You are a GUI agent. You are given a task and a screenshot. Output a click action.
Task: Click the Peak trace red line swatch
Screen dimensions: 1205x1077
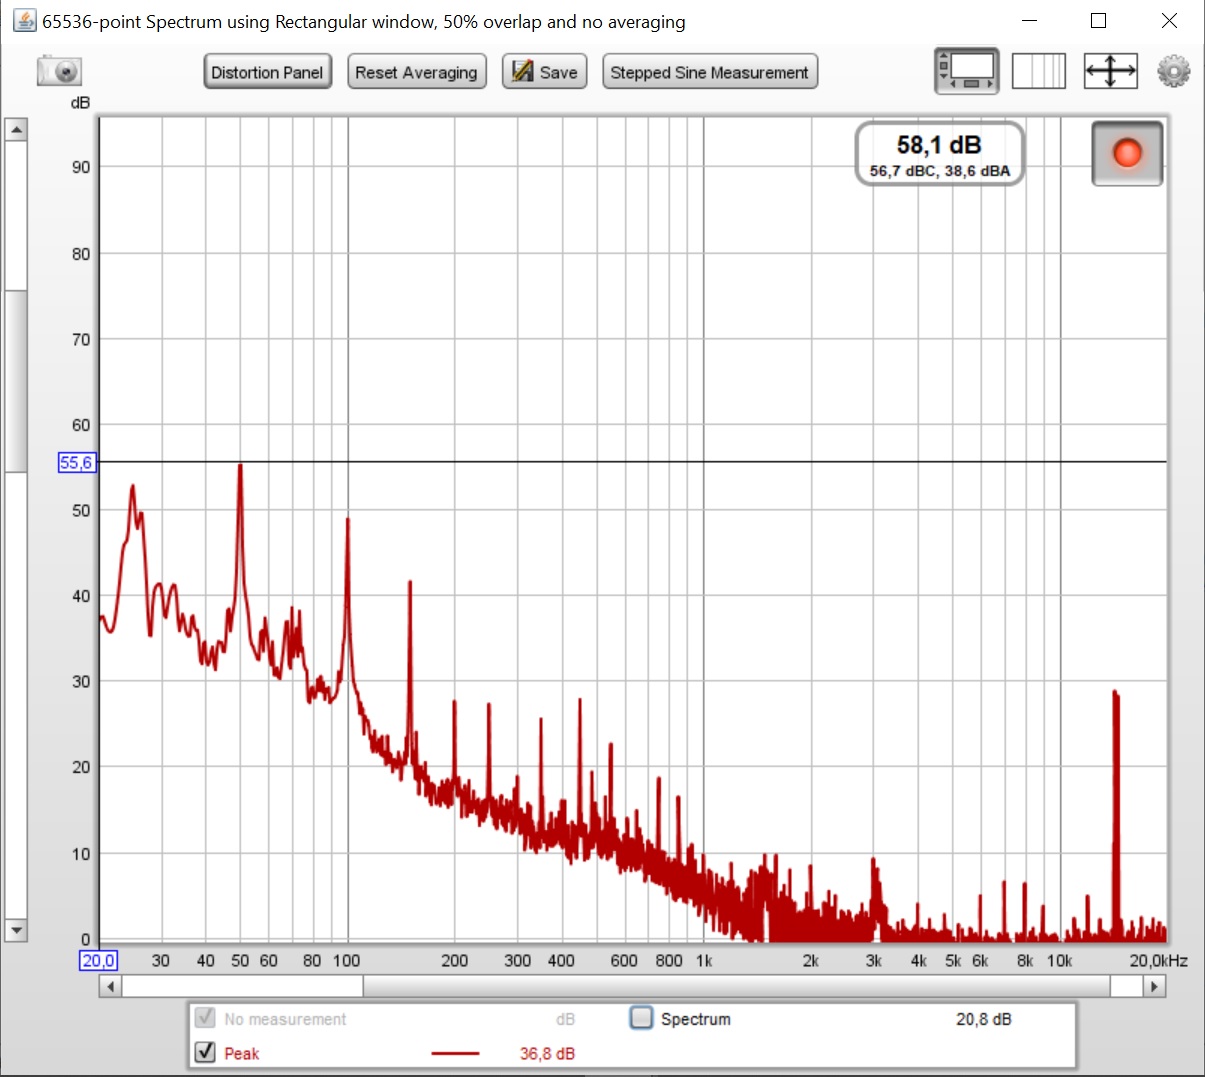pos(455,1053)
